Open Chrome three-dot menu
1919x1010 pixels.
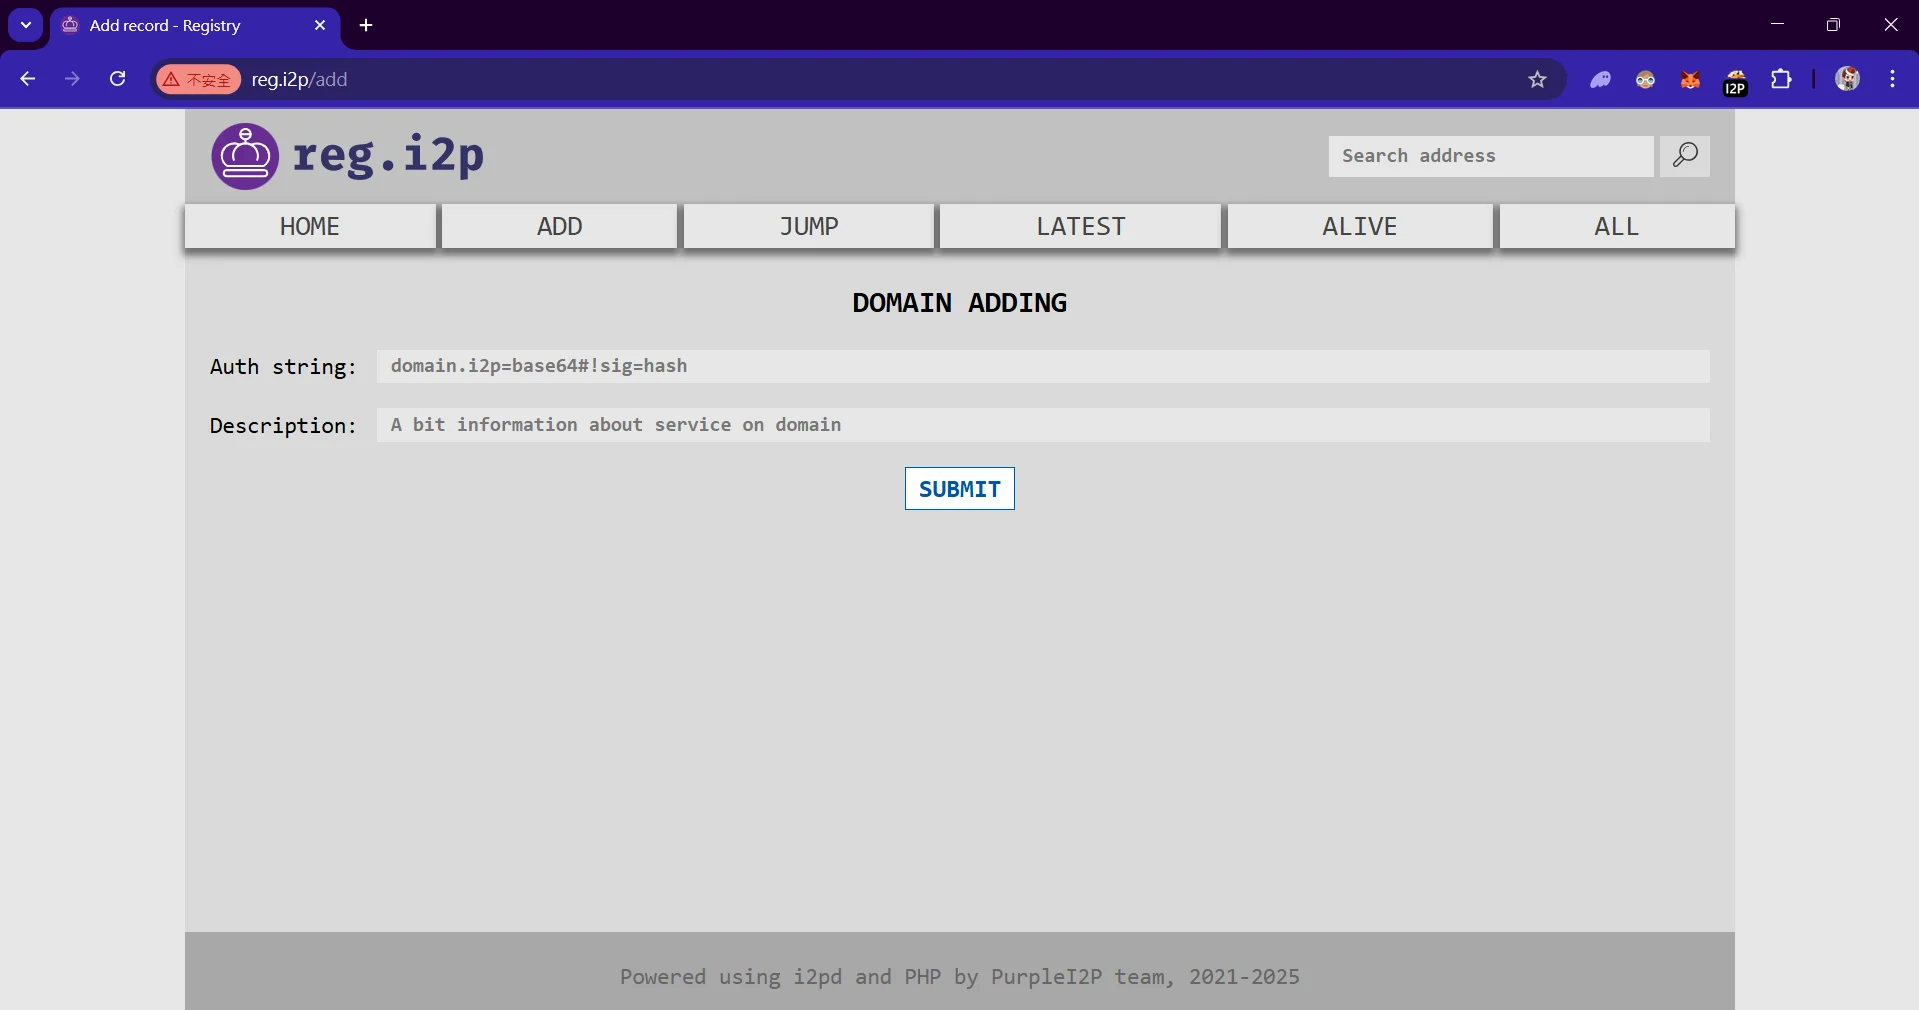[1892, 79]
